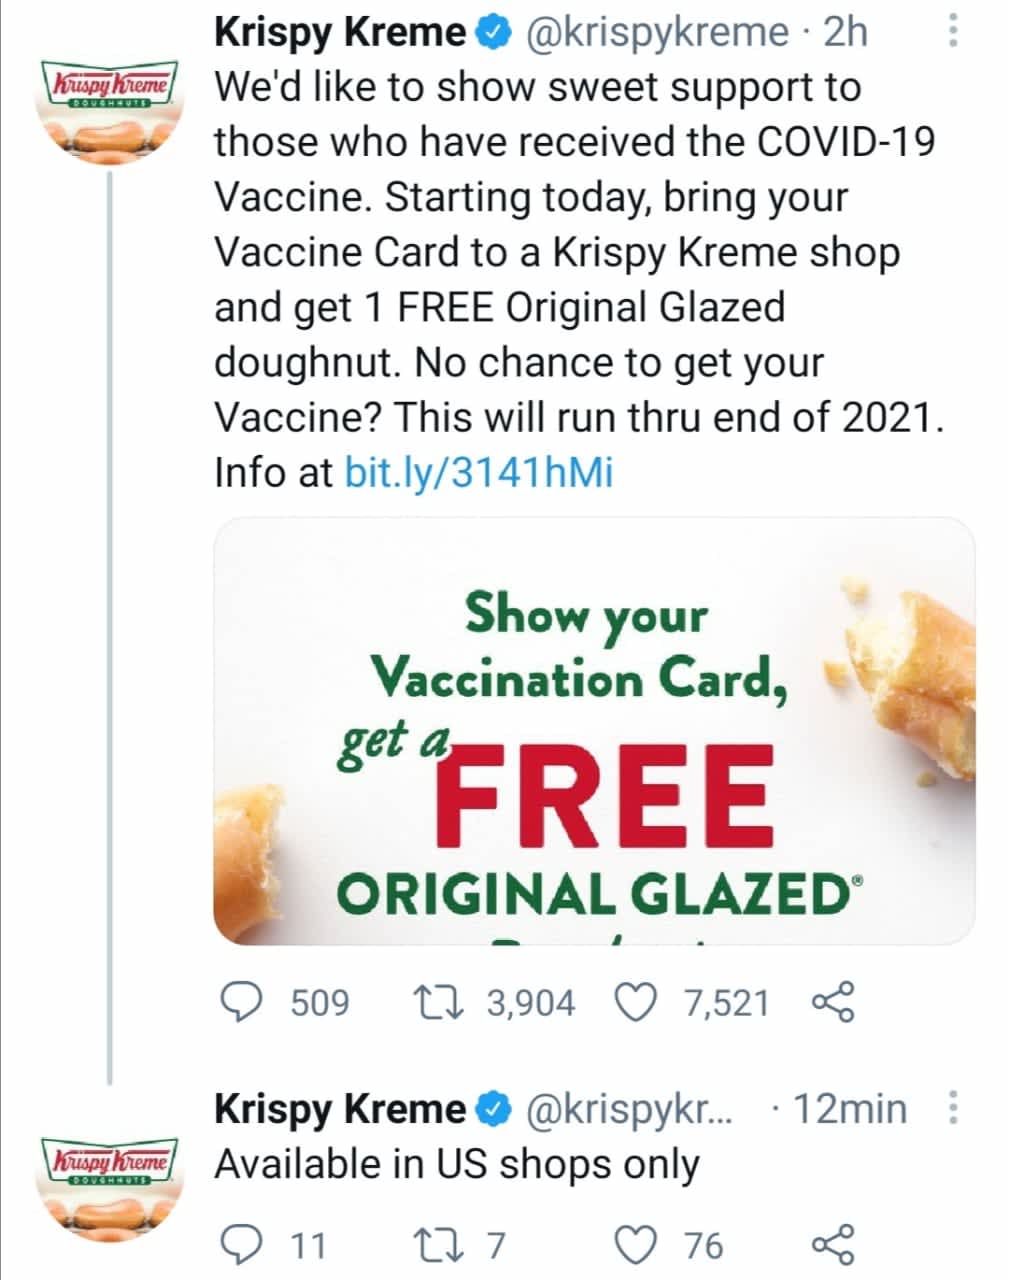Image resolution: width=1009 pixels, height=1280 pixels.
Task: Like the "Available in US shops only" tweet
Action: coord(637,1245)
